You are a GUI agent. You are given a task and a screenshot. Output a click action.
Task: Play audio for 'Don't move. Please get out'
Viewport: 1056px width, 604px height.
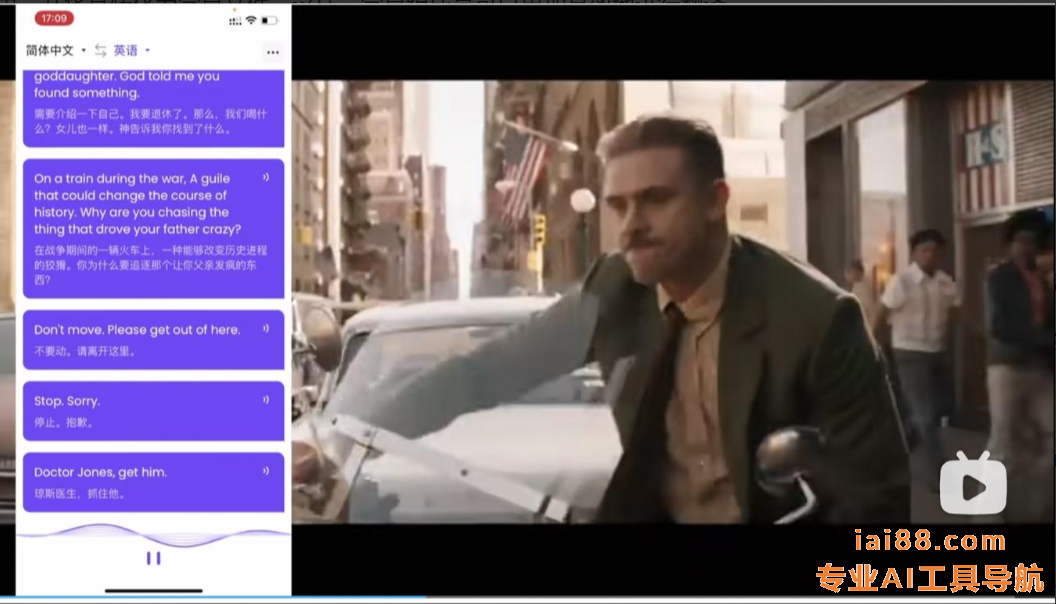(x=266, y=329)
